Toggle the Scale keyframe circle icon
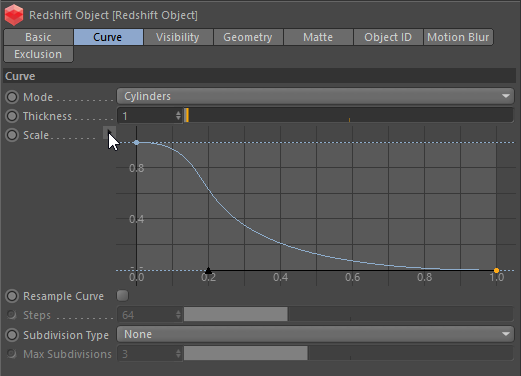The height and width of the screenshot is (376, 521). pyautogui.click(x=12, y=135)
